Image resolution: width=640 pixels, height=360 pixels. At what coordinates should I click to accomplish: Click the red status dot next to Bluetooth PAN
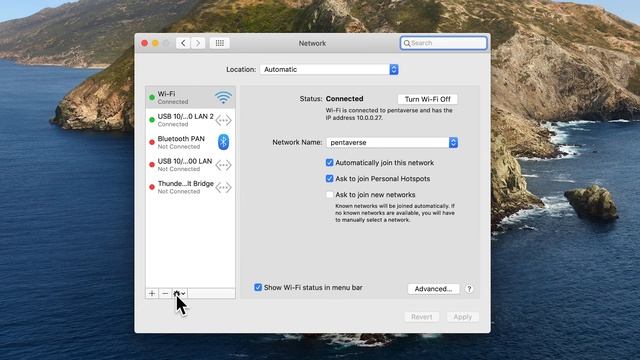click(x=152, y=142)
